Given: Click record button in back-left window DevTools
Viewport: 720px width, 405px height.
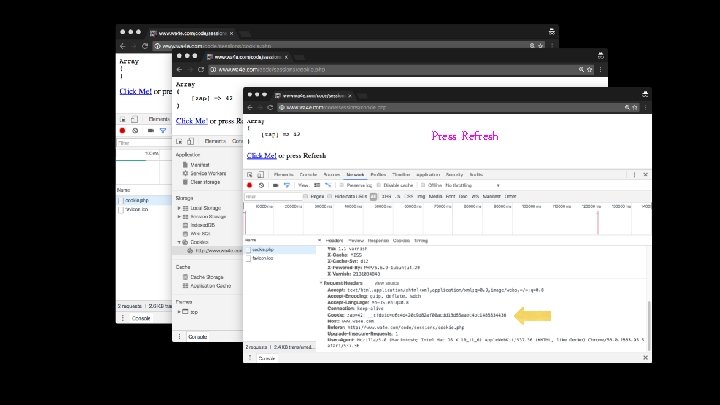Looking at the screenshot, I should (123, 131).
